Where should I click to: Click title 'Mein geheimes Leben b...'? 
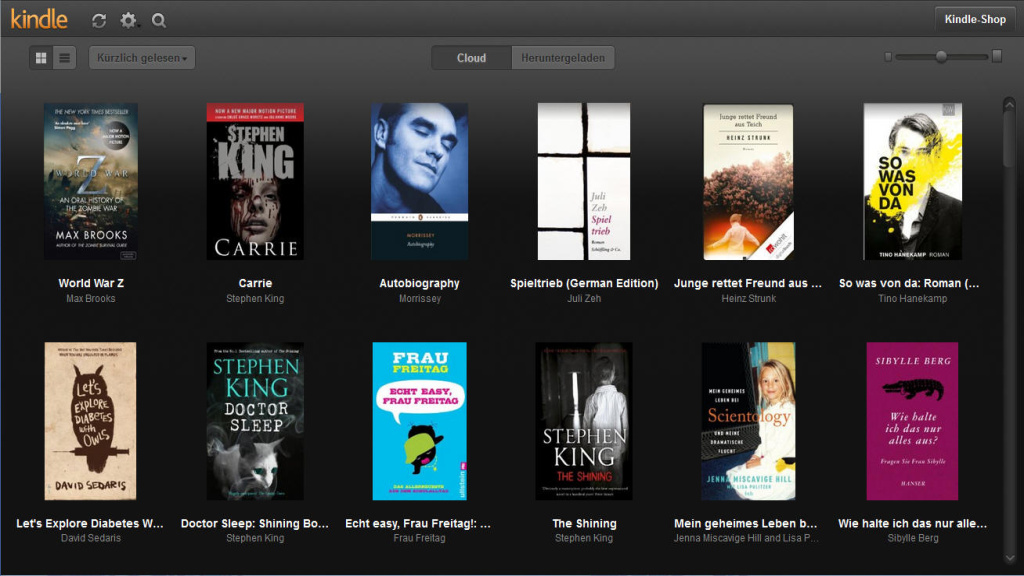tap(746, 524)
